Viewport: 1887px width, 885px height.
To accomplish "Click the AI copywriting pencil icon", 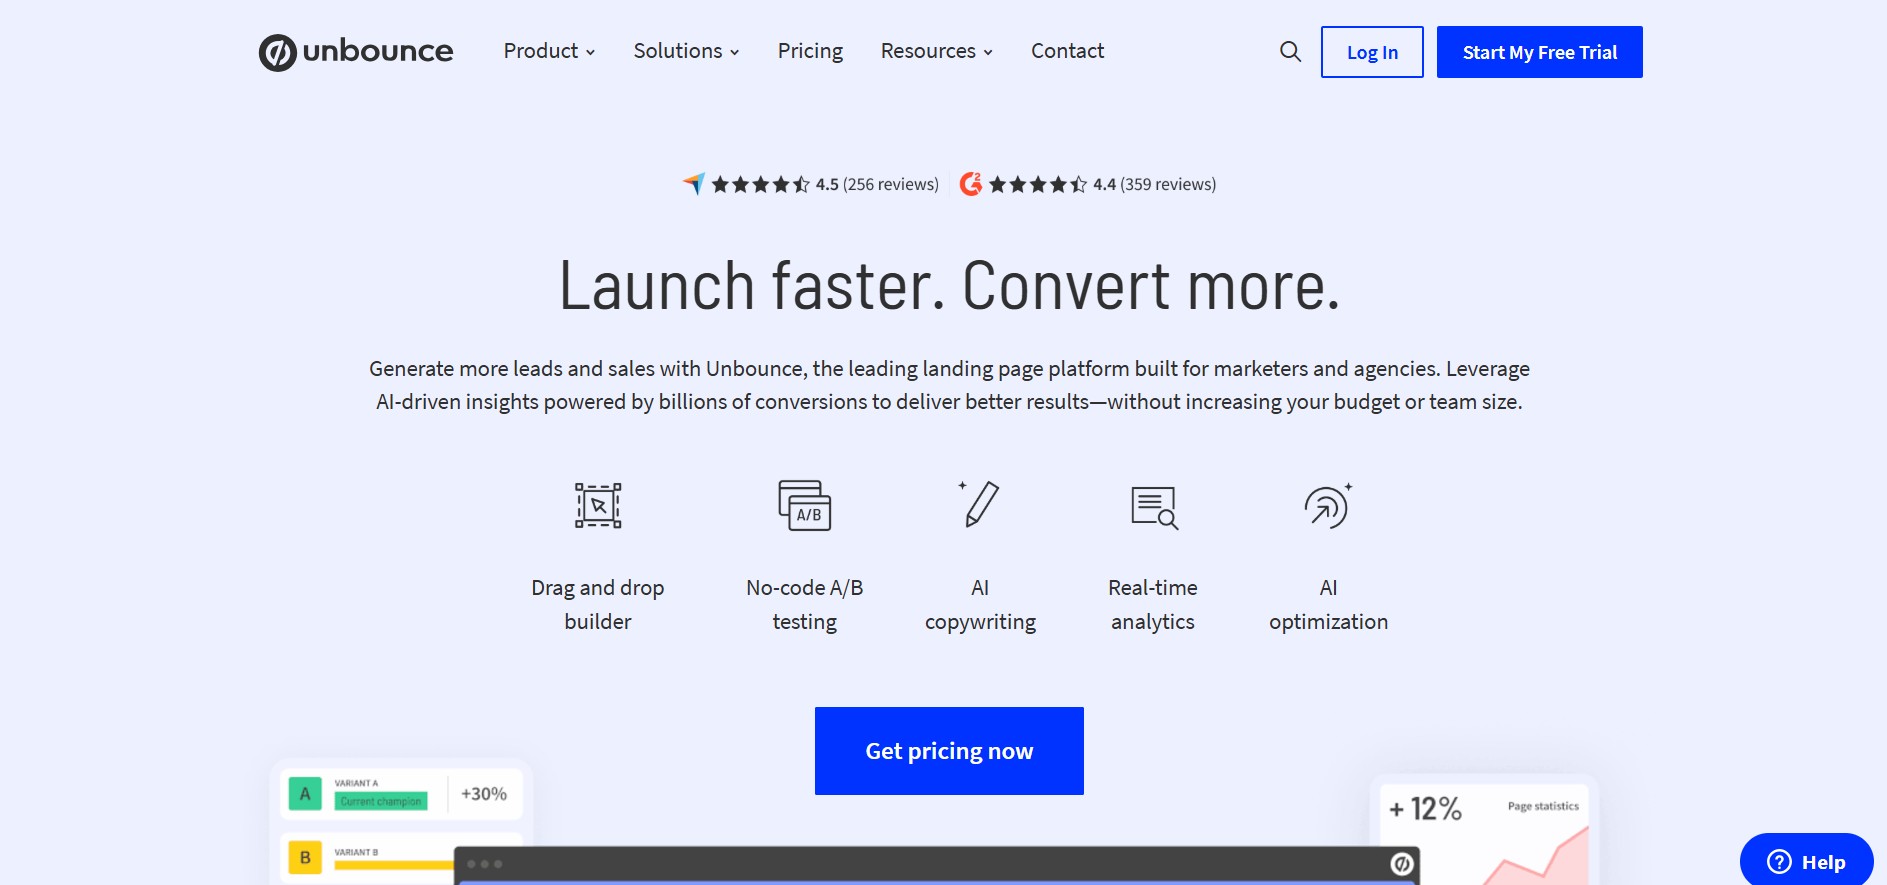I will pyautogui.click(x=980, y=504).
